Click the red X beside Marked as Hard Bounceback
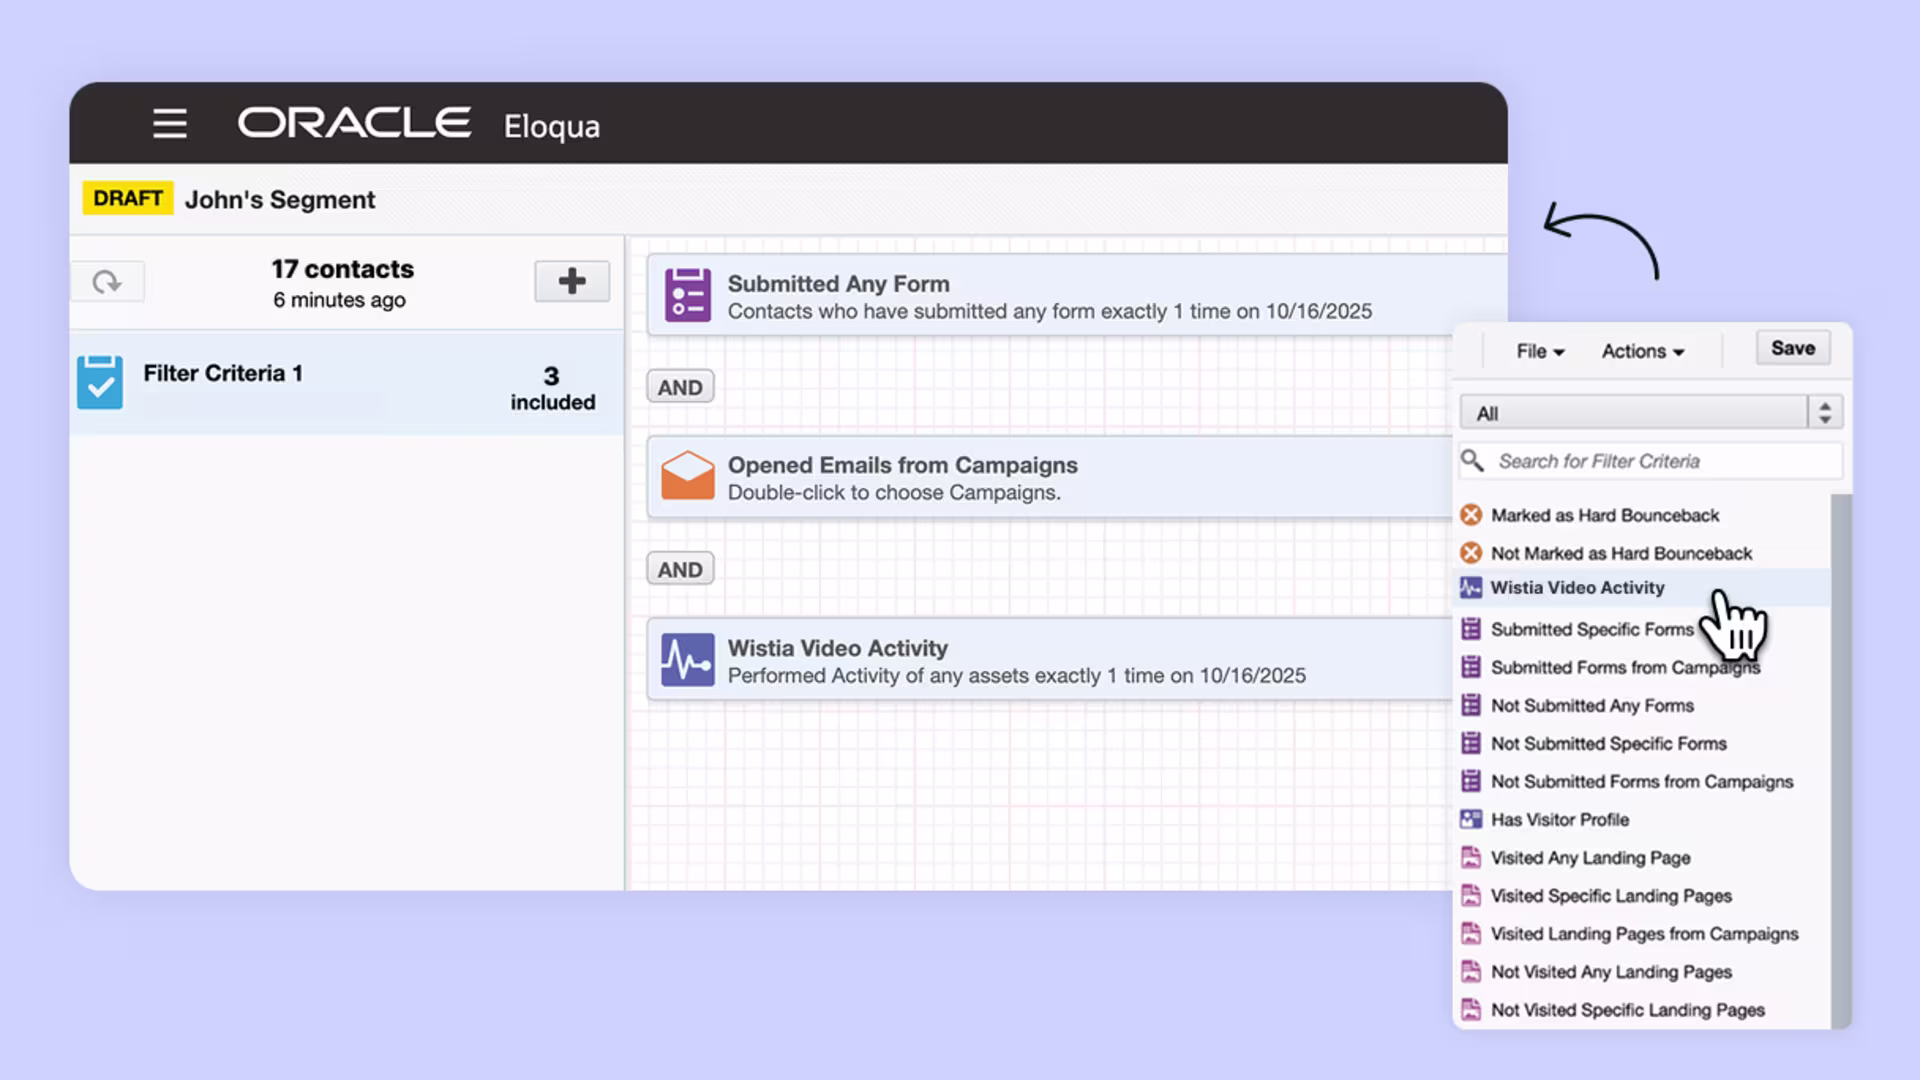This screenshot has width=1920, height=1080. click(1470, 514)
